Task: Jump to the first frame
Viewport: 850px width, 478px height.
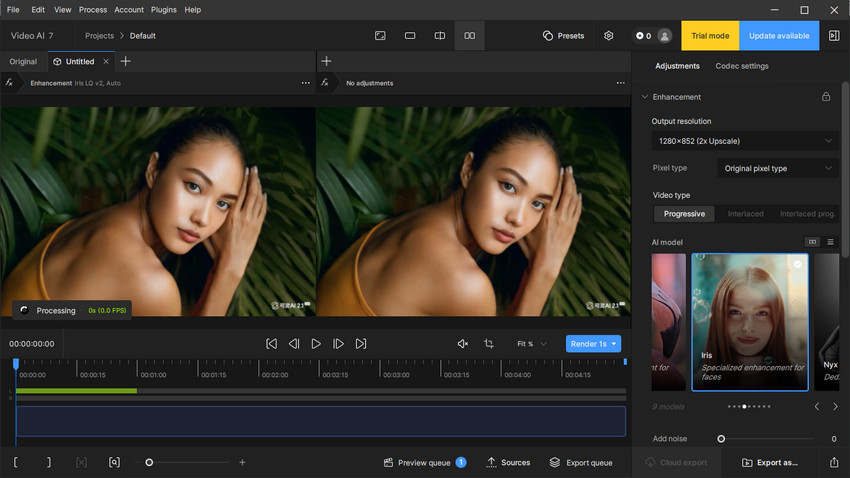Action: coord(272,344)
